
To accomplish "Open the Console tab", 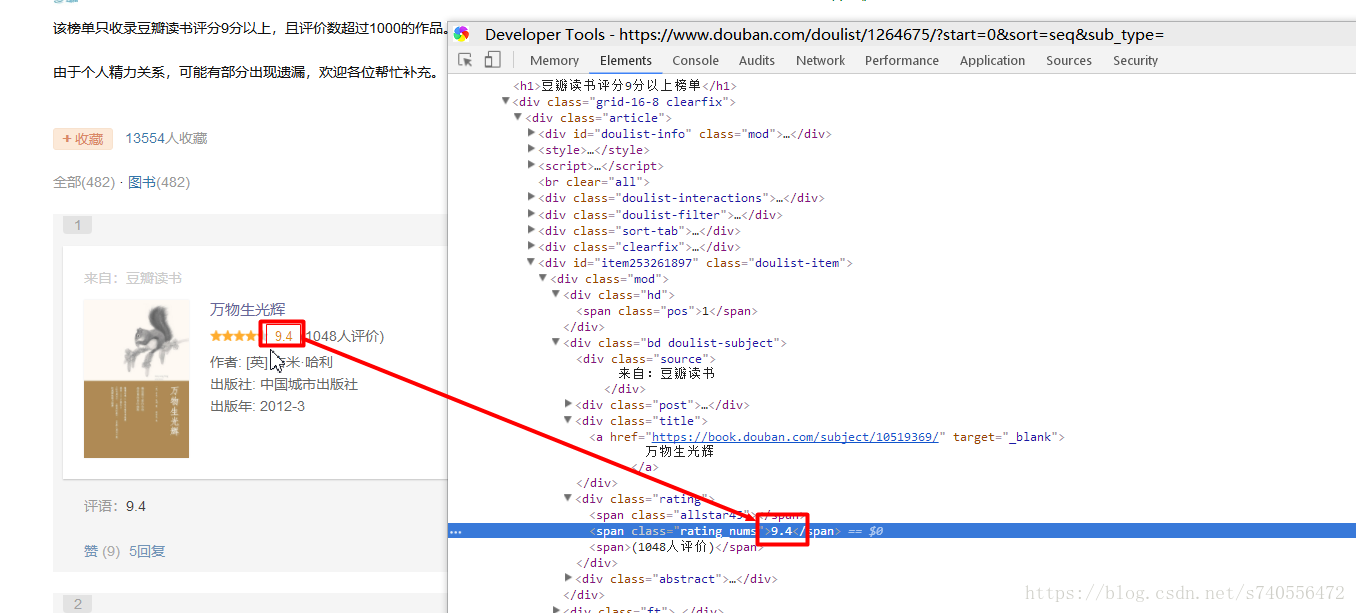I will [695, 60].
